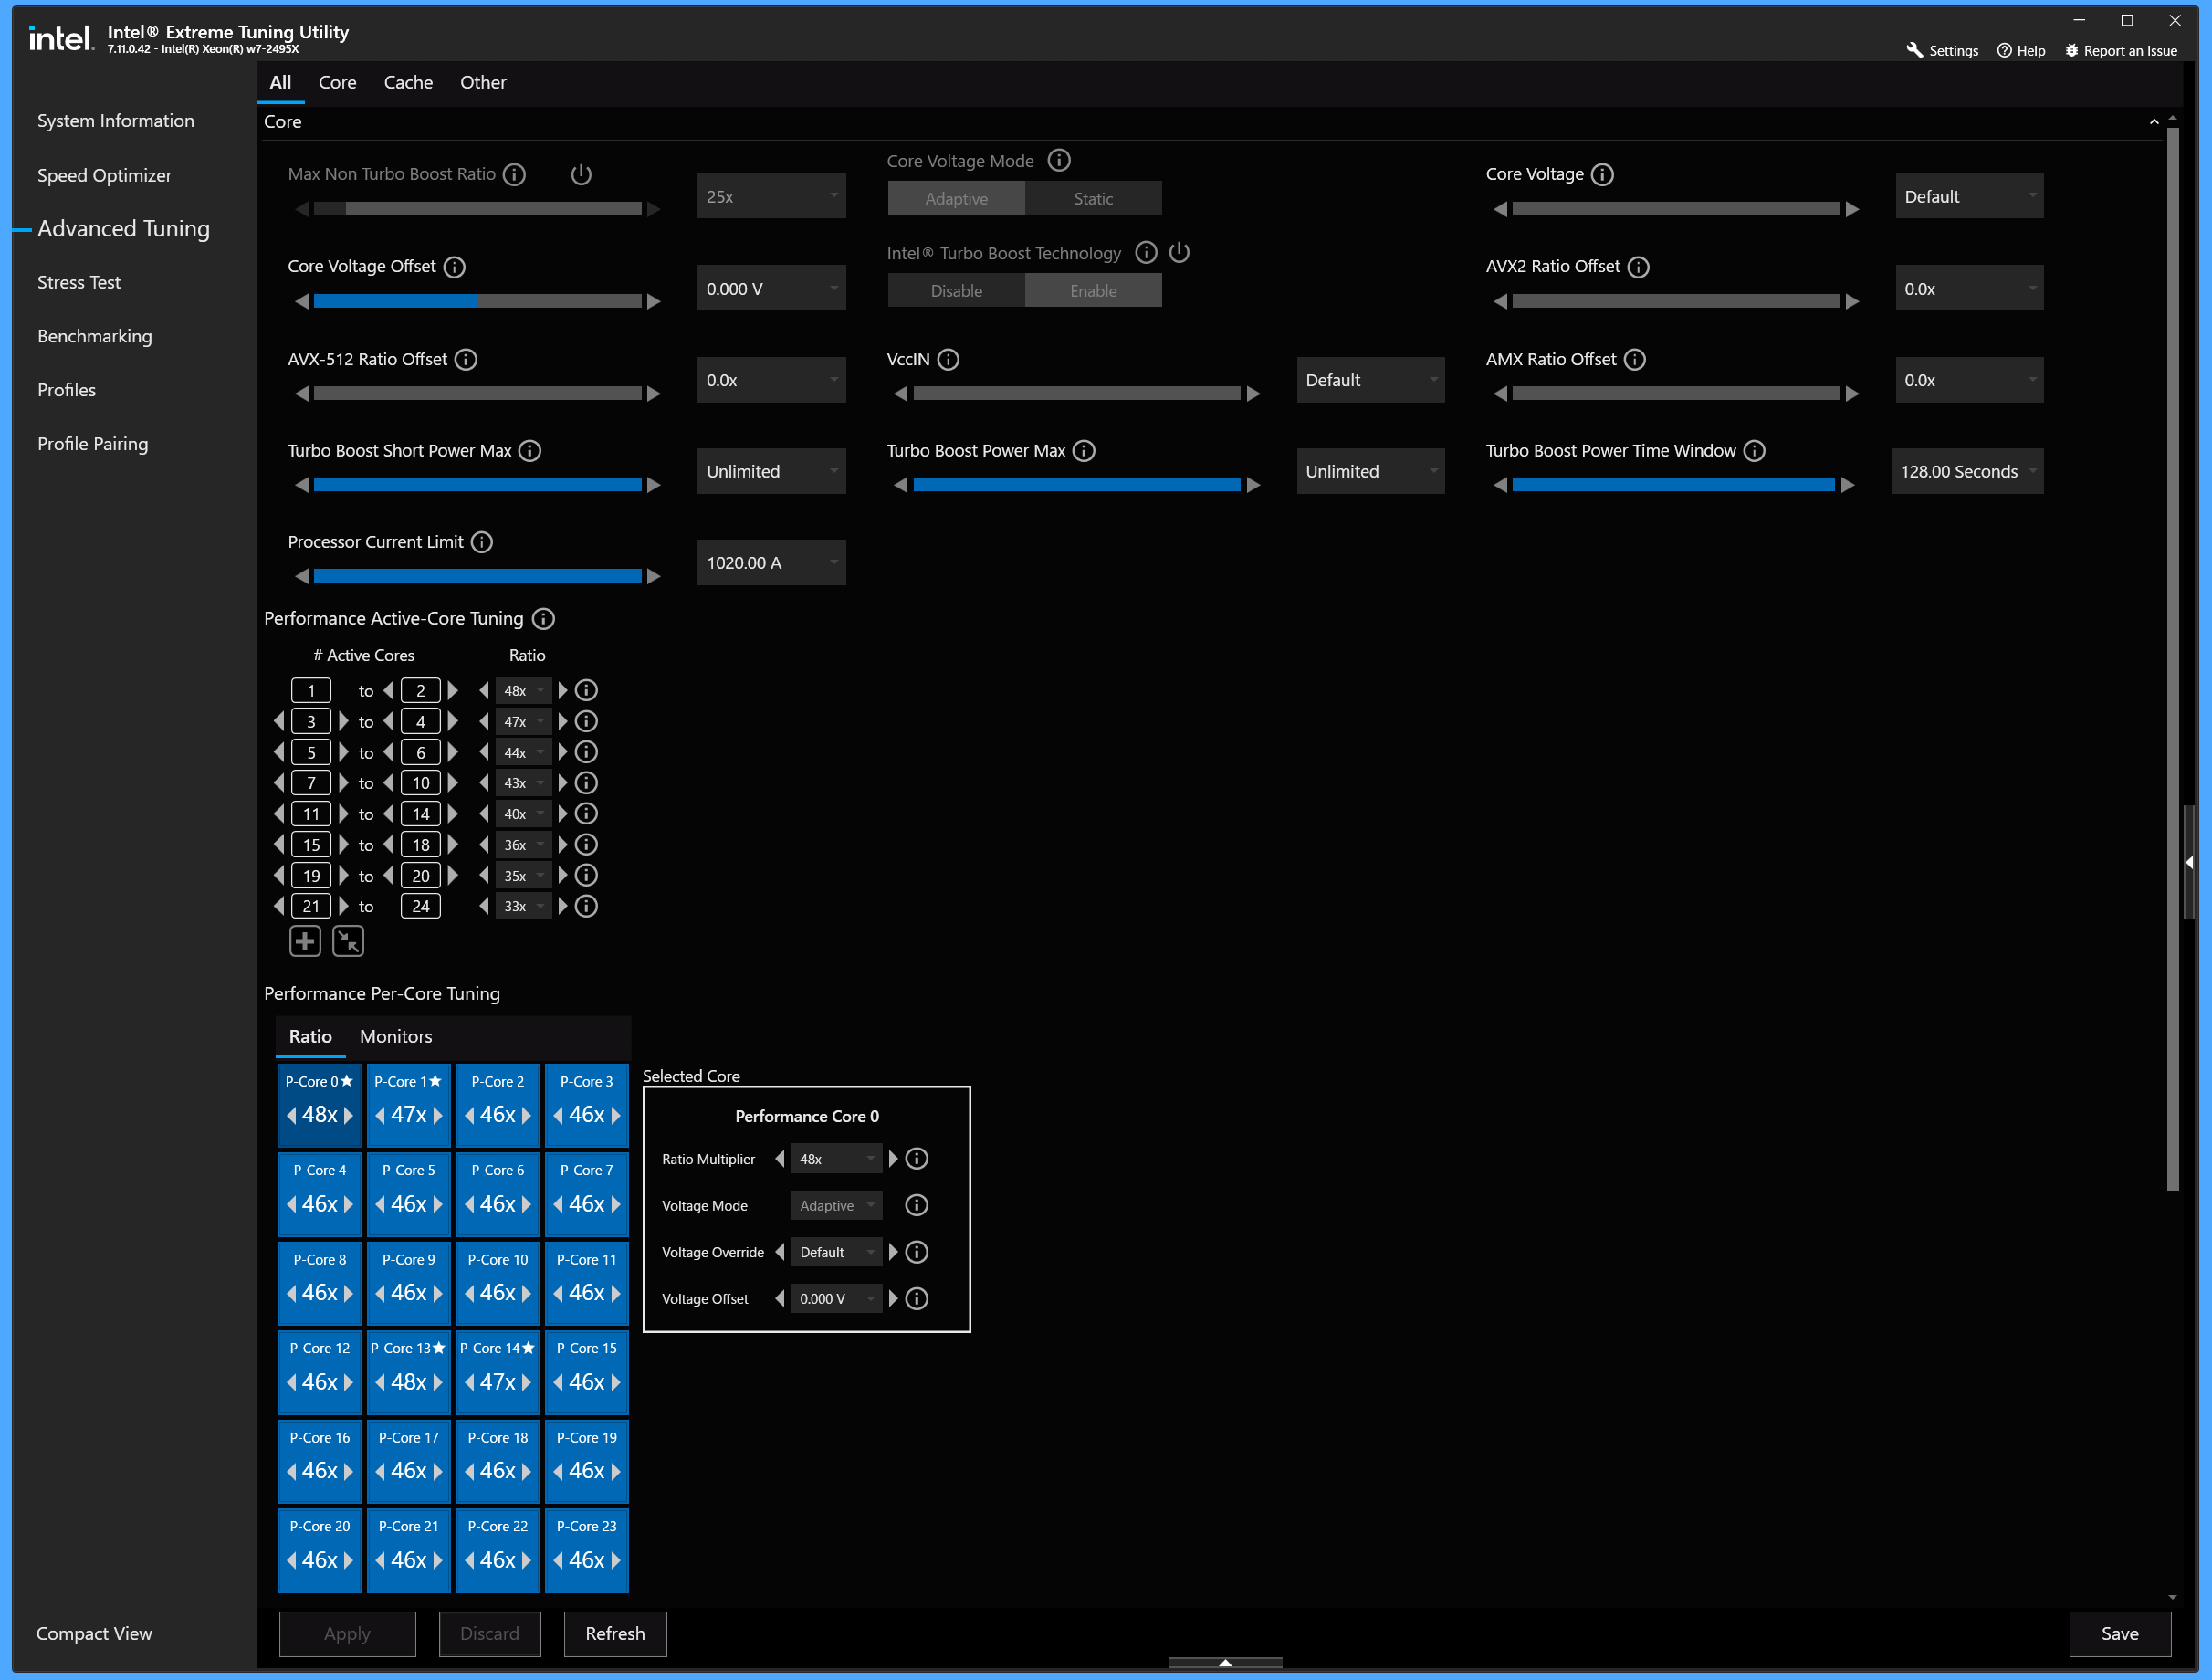
Task: Show info for Turbo Boost Power Max
Action: [x=1084, y=451]
